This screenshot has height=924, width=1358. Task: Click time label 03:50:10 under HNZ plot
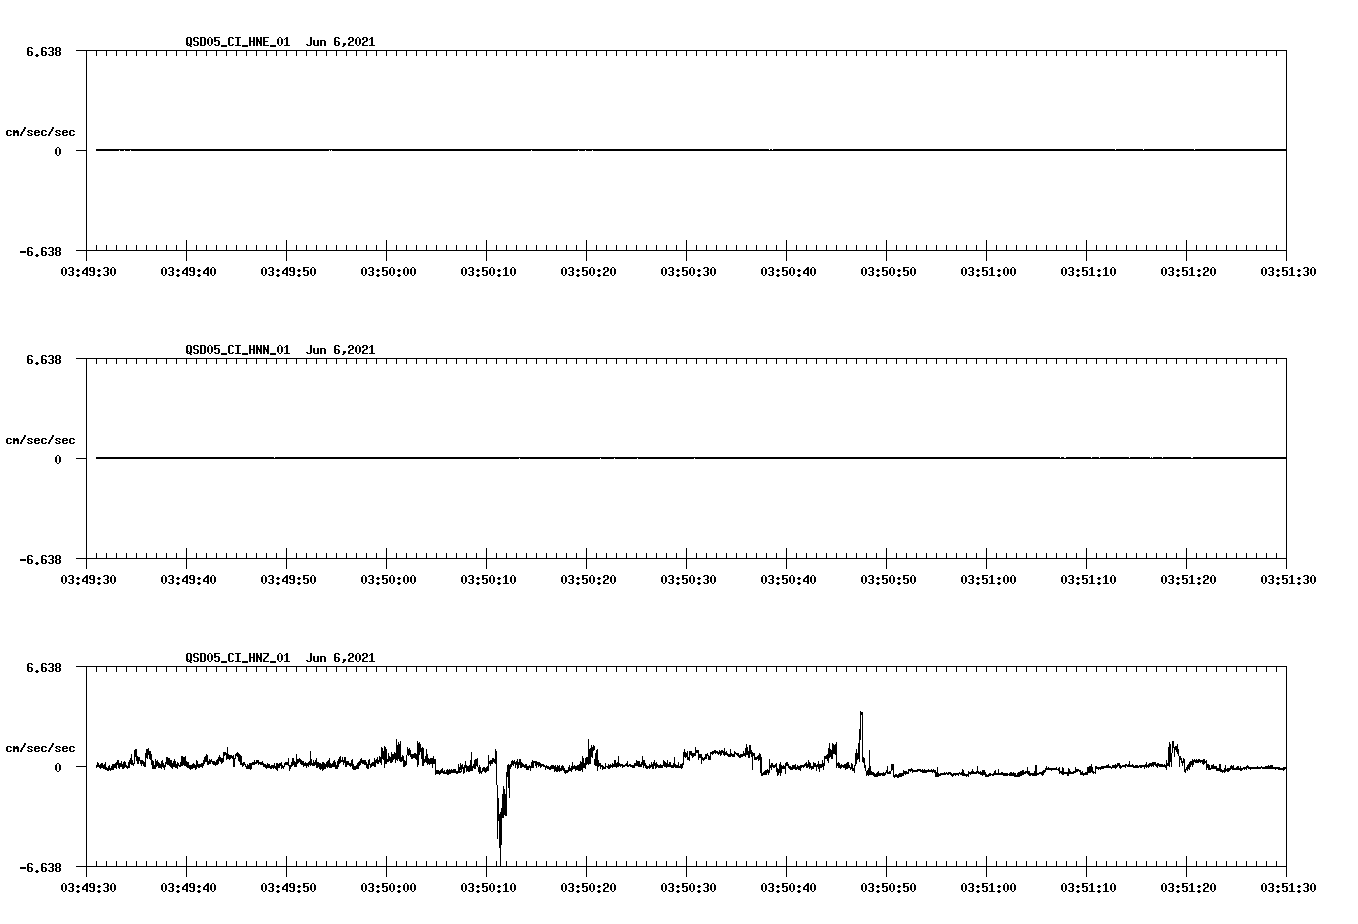(488, 888)
